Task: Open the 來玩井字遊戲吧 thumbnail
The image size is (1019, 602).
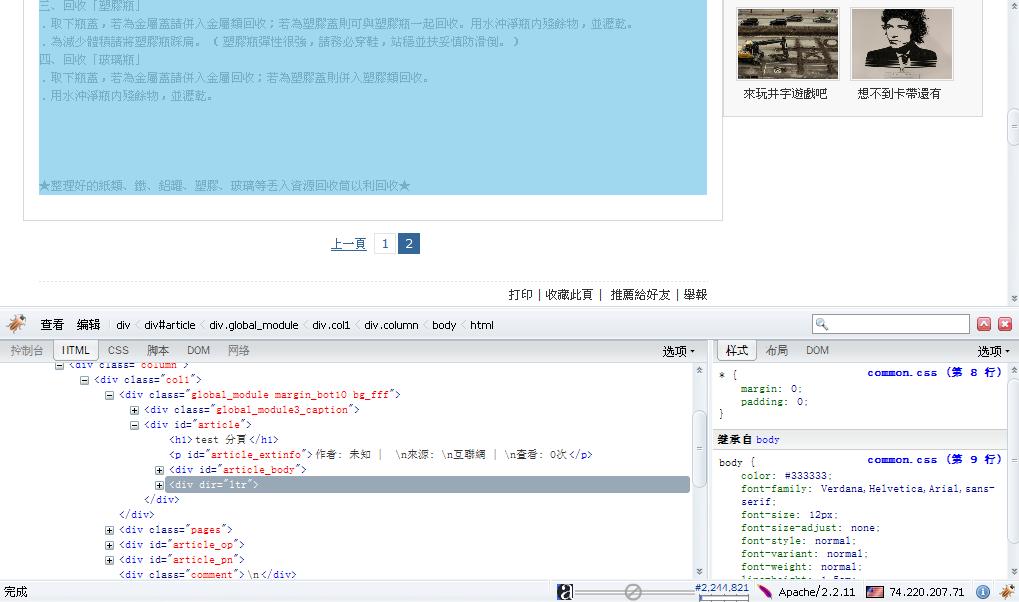Action: pos(787,44)
